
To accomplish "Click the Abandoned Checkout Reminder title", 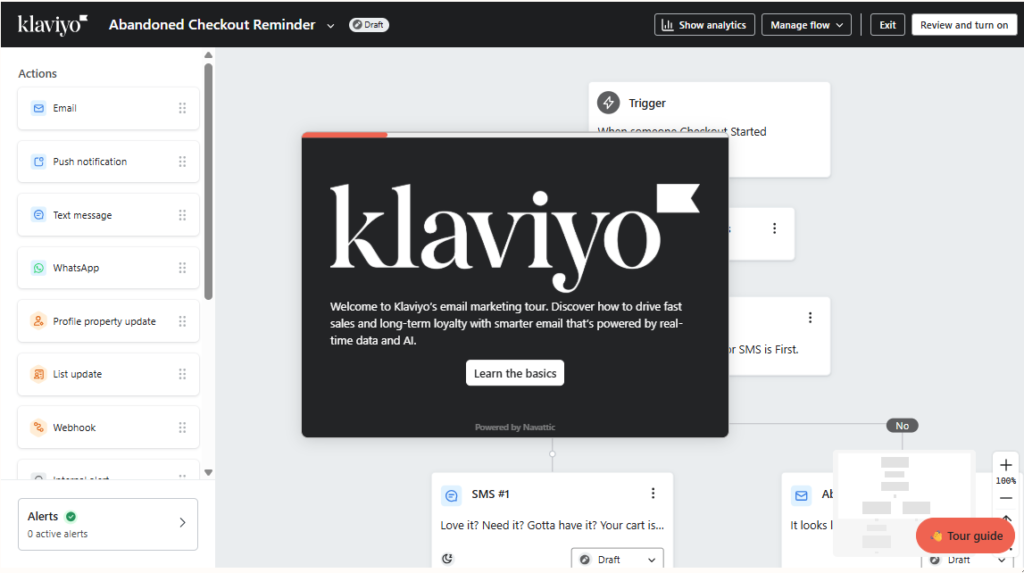I will click(x=212, y=25).
